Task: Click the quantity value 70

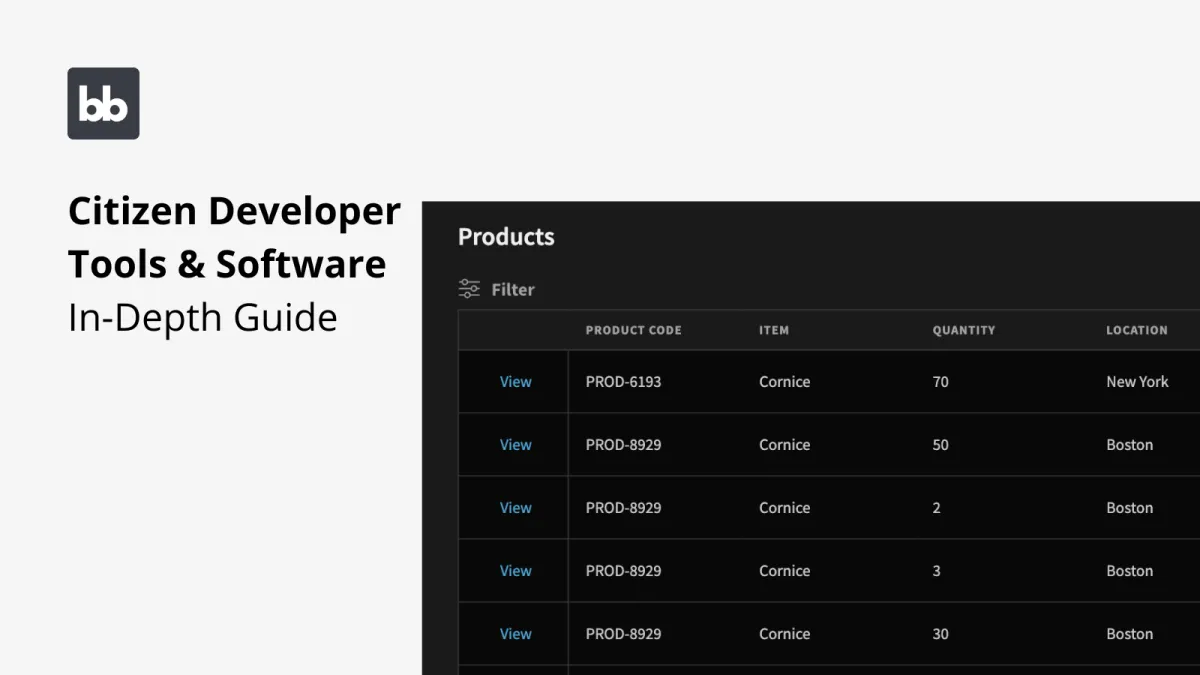Action: [x=940, y=381]
